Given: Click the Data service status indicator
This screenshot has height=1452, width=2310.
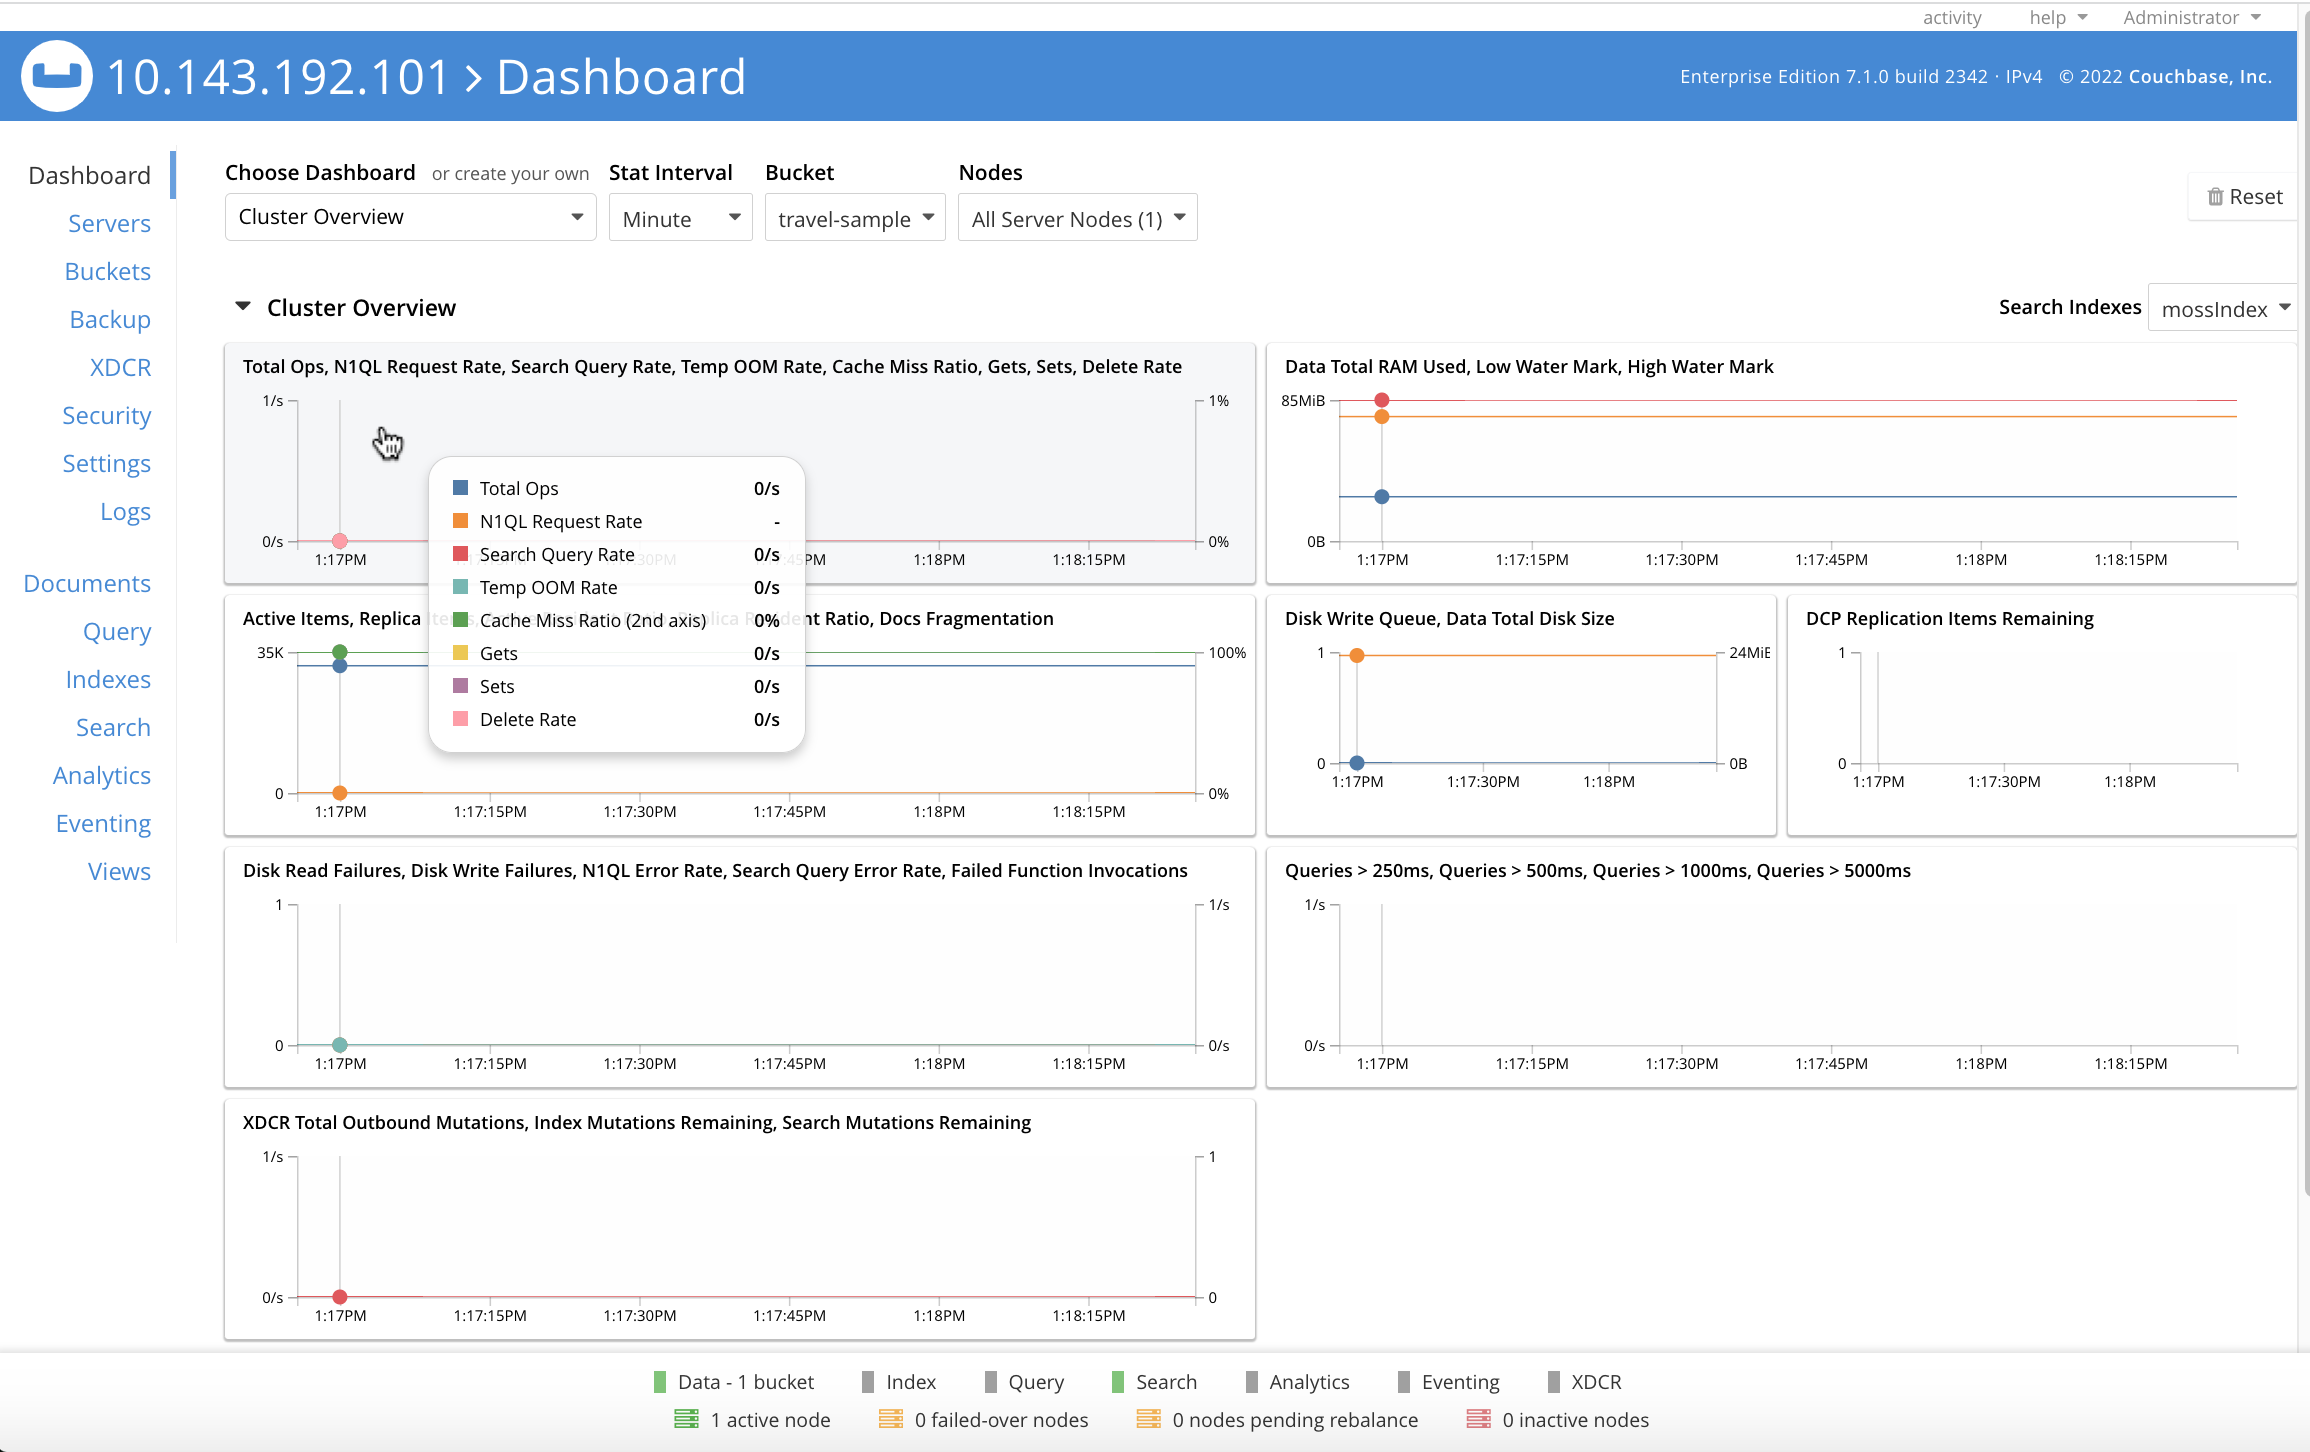Looking at the screenshot, I should 659,1381.
